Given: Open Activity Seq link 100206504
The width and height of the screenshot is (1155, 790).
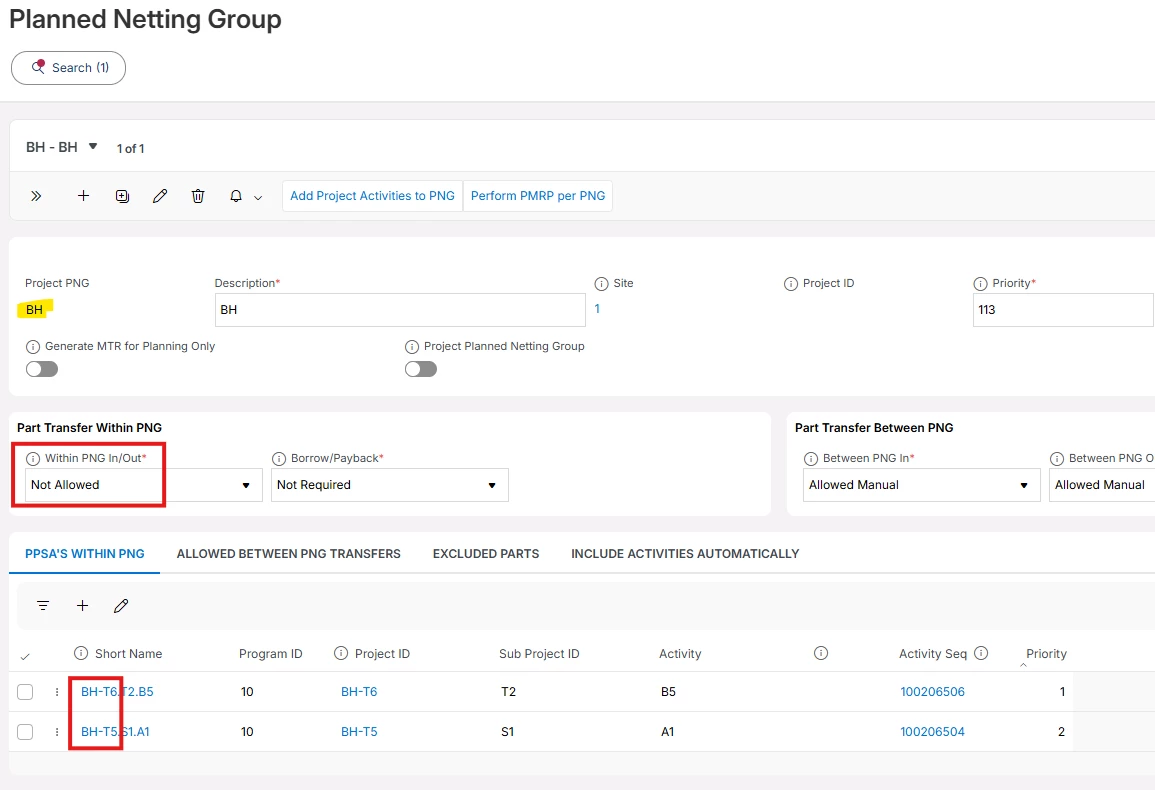Looking at the screenshot, I should tap(933, 732).
